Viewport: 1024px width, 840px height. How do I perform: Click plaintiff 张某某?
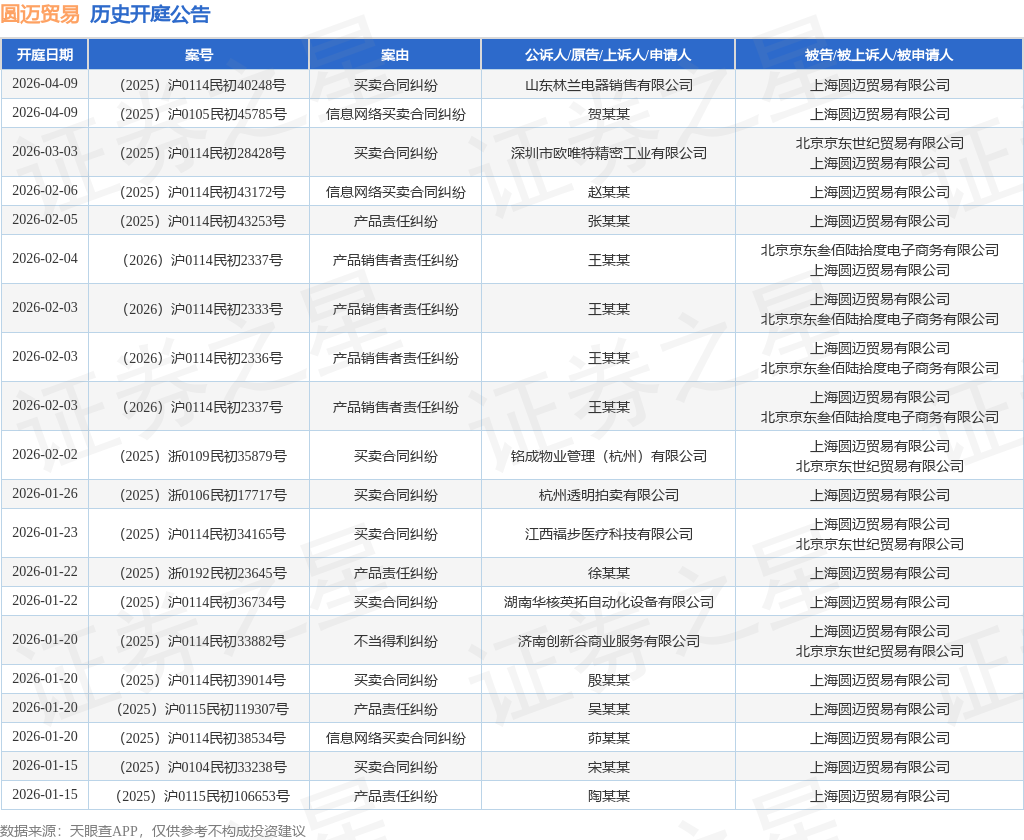click(x=609, y=221)
